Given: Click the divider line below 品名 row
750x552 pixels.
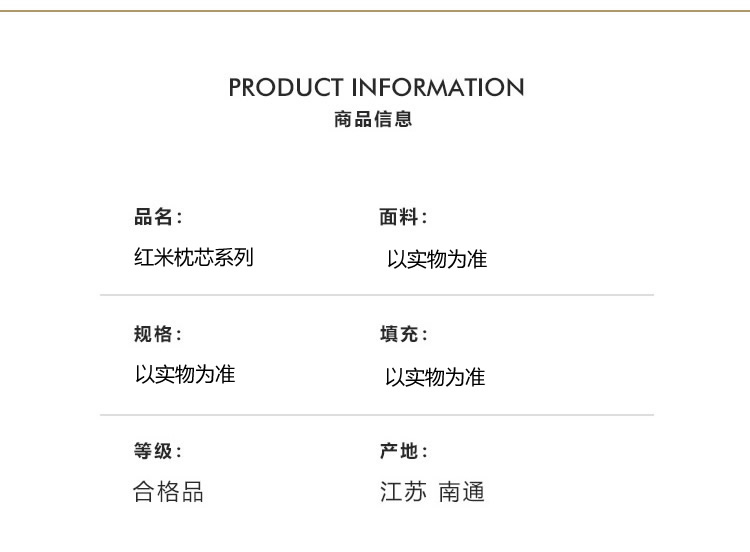Looking at the screenshot, I should (377, 295).
